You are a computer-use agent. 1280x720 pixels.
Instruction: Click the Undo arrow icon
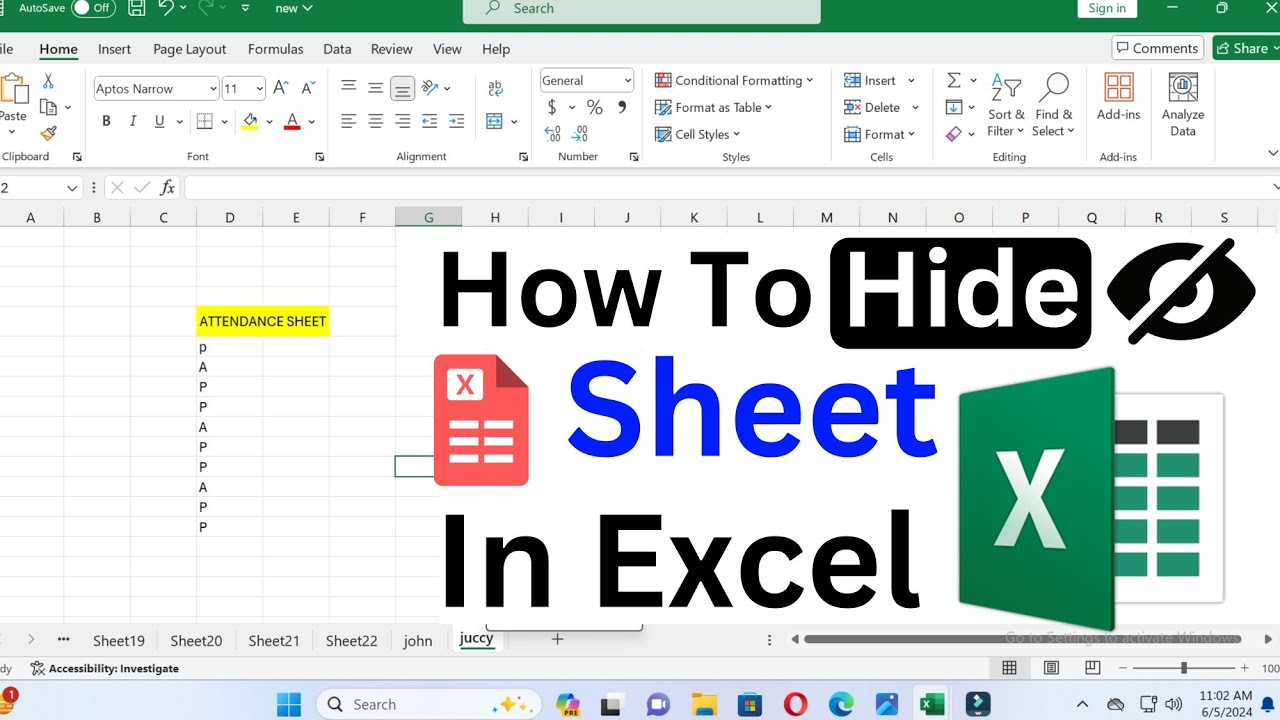[x=166, y=8]
